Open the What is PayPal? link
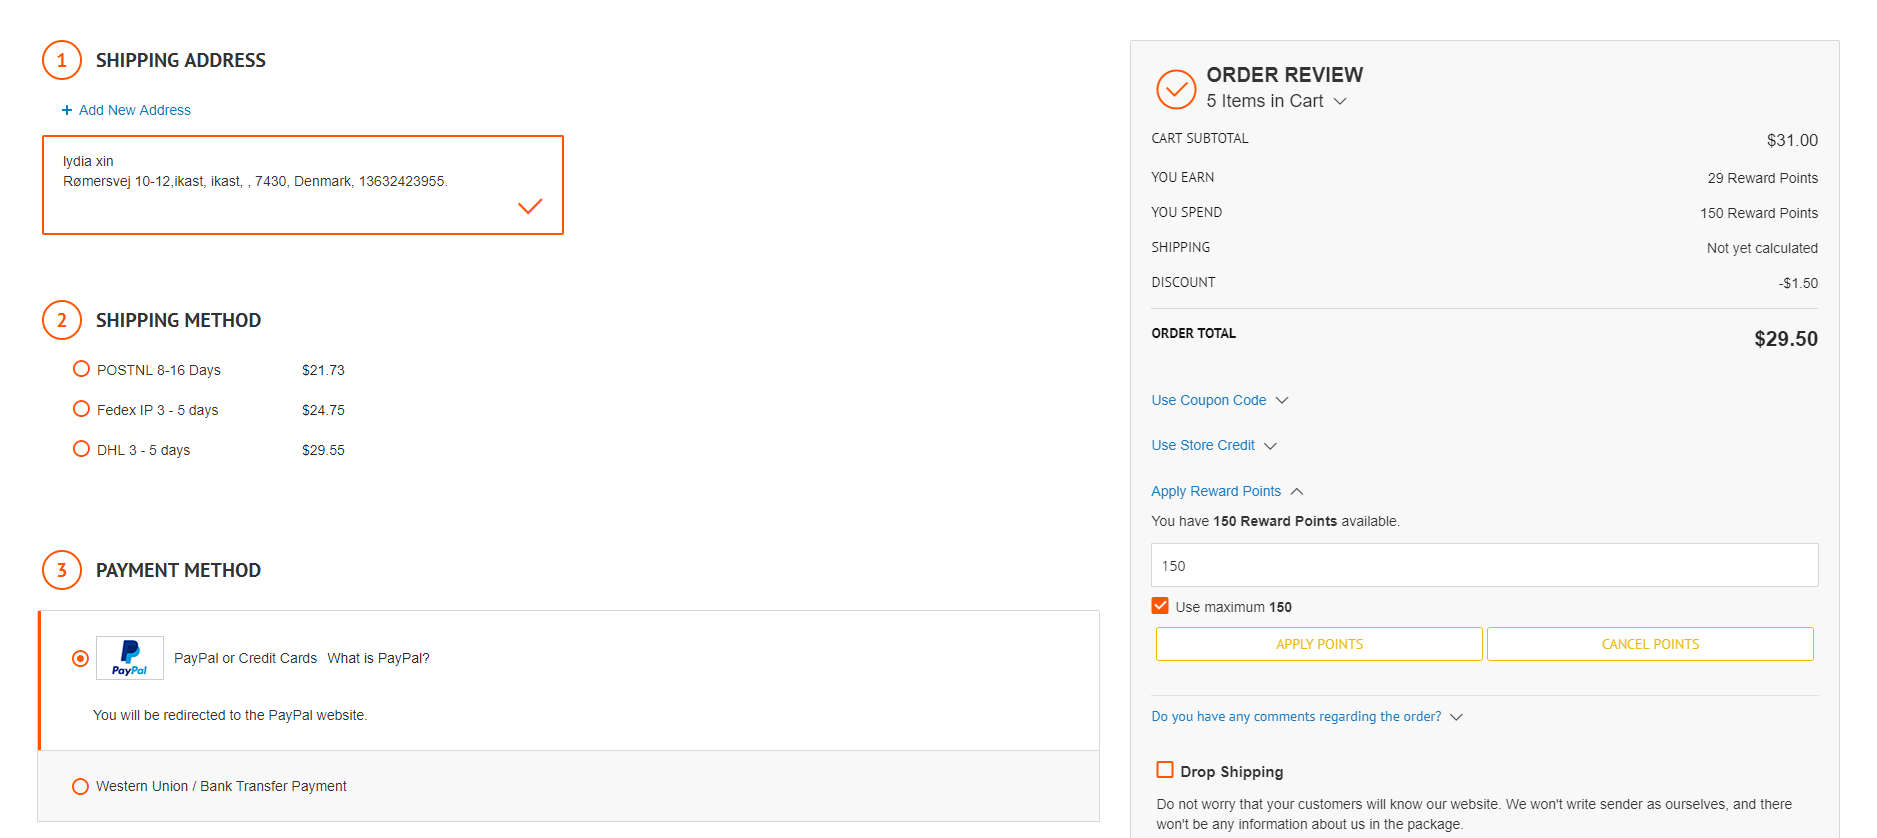Image resolution: width=1877 pixels, height=838 pixels. (378, 658)
